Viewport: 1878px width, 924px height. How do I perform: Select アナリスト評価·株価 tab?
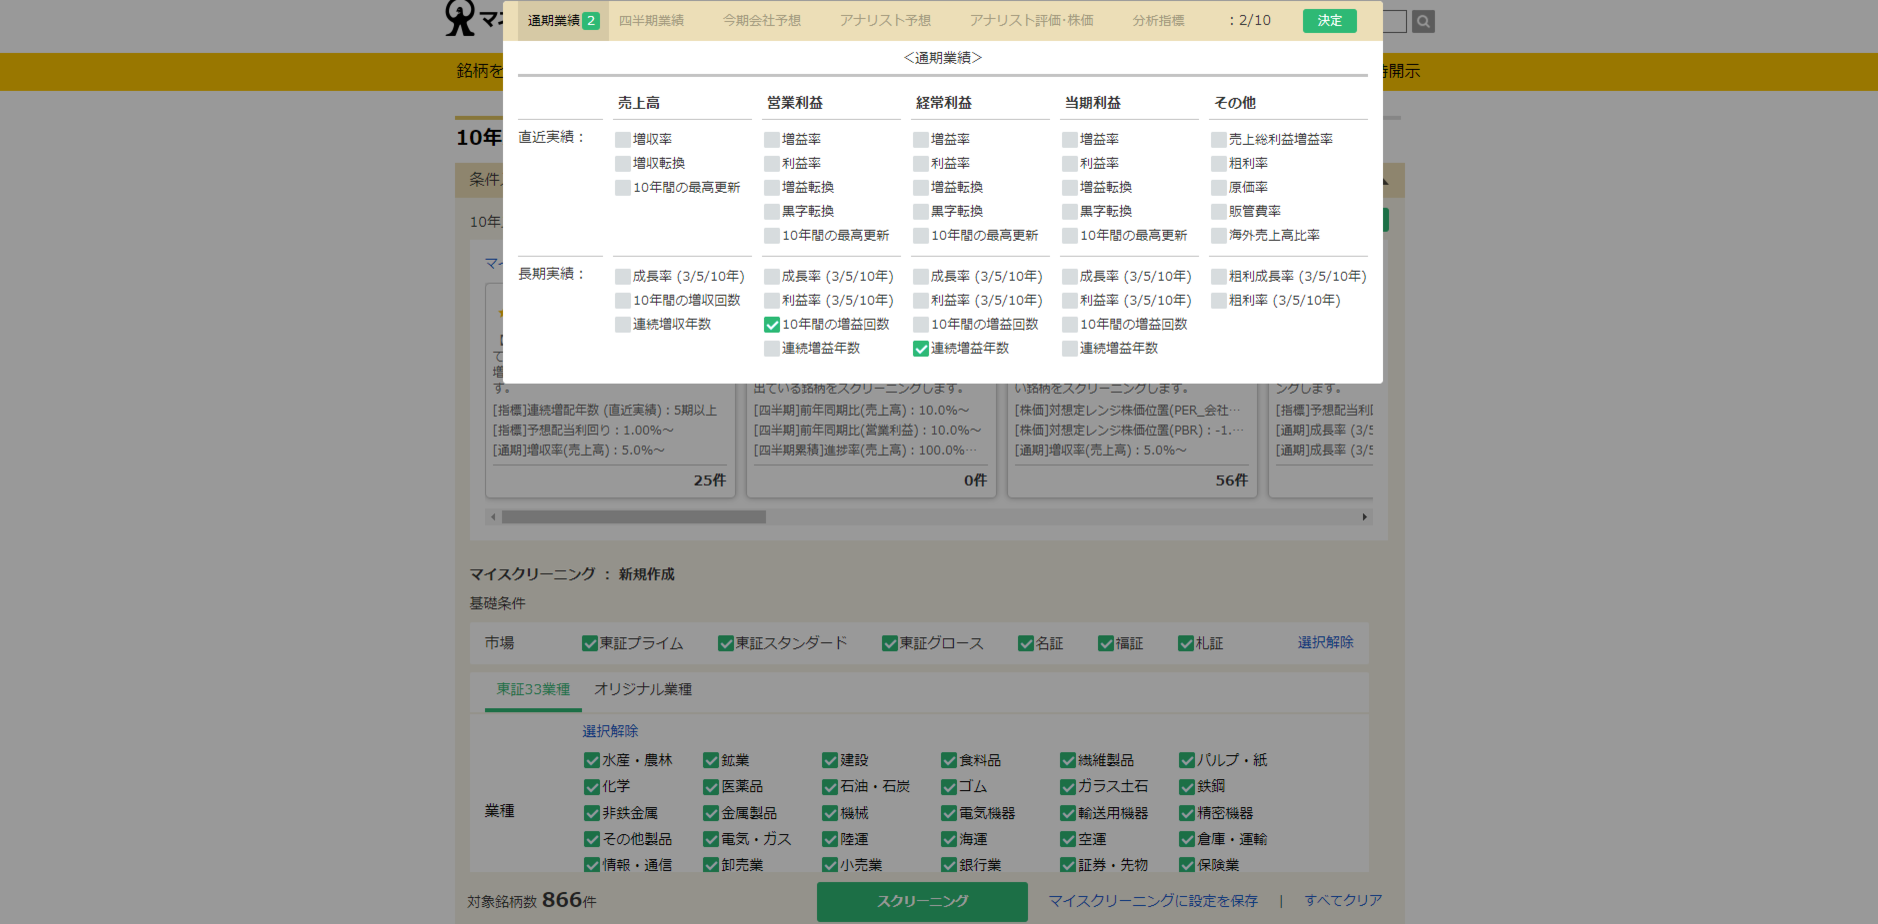tap(1031, 20)
